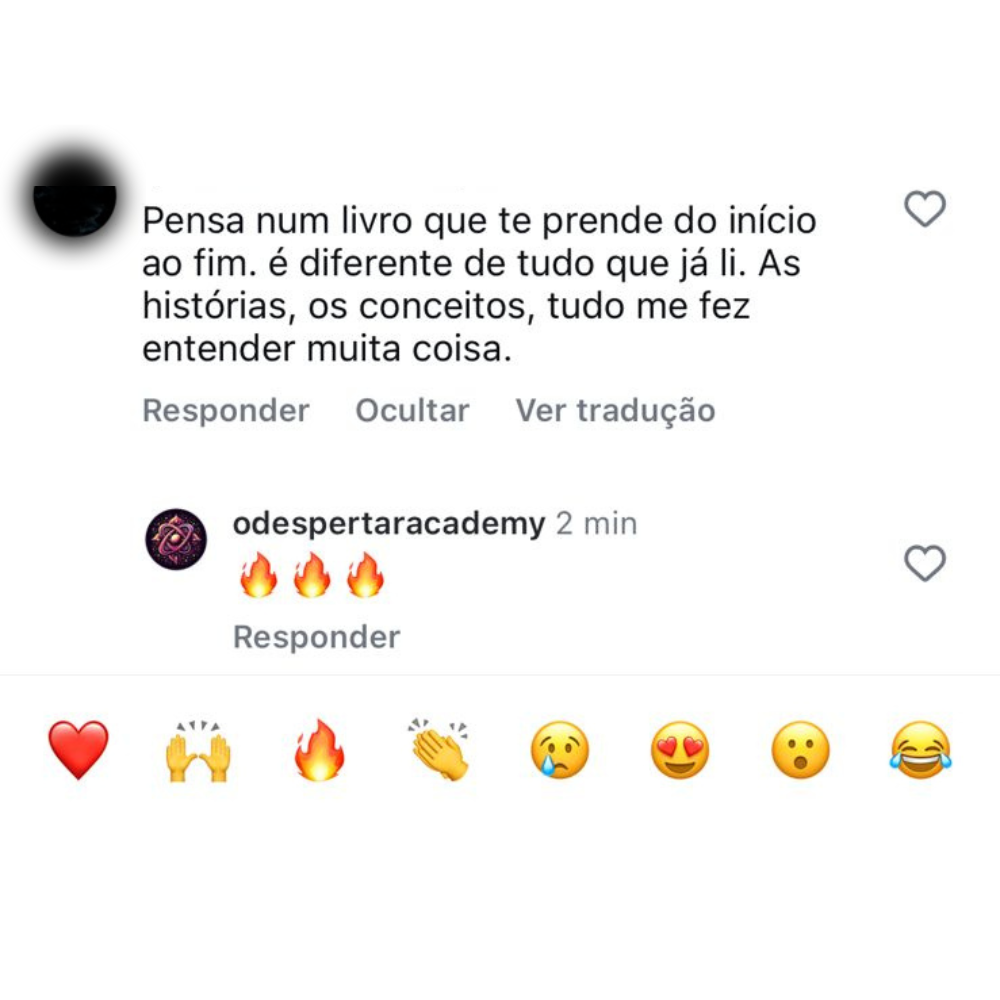Insert the heart eyes emoji
This screenshot has width=1000, height=1000.
(680, 750)
